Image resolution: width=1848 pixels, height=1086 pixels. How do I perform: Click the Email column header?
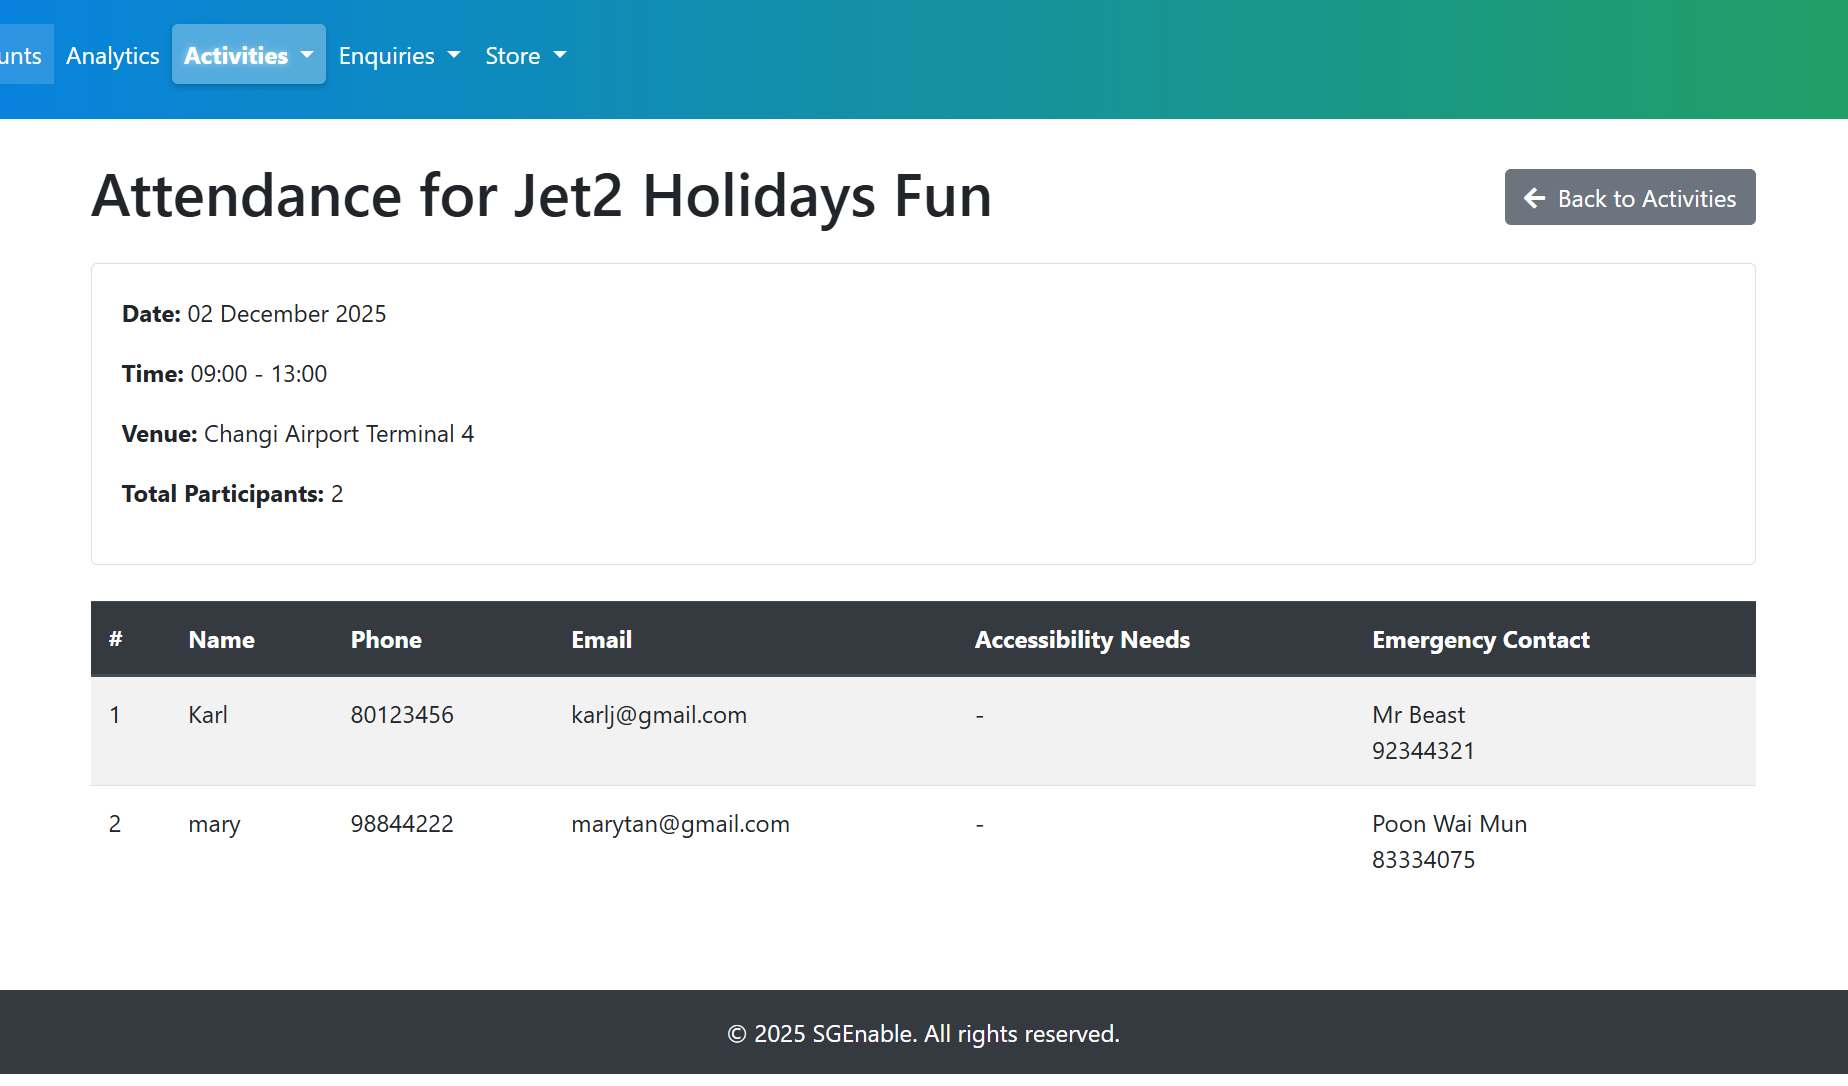click(601, 640)
